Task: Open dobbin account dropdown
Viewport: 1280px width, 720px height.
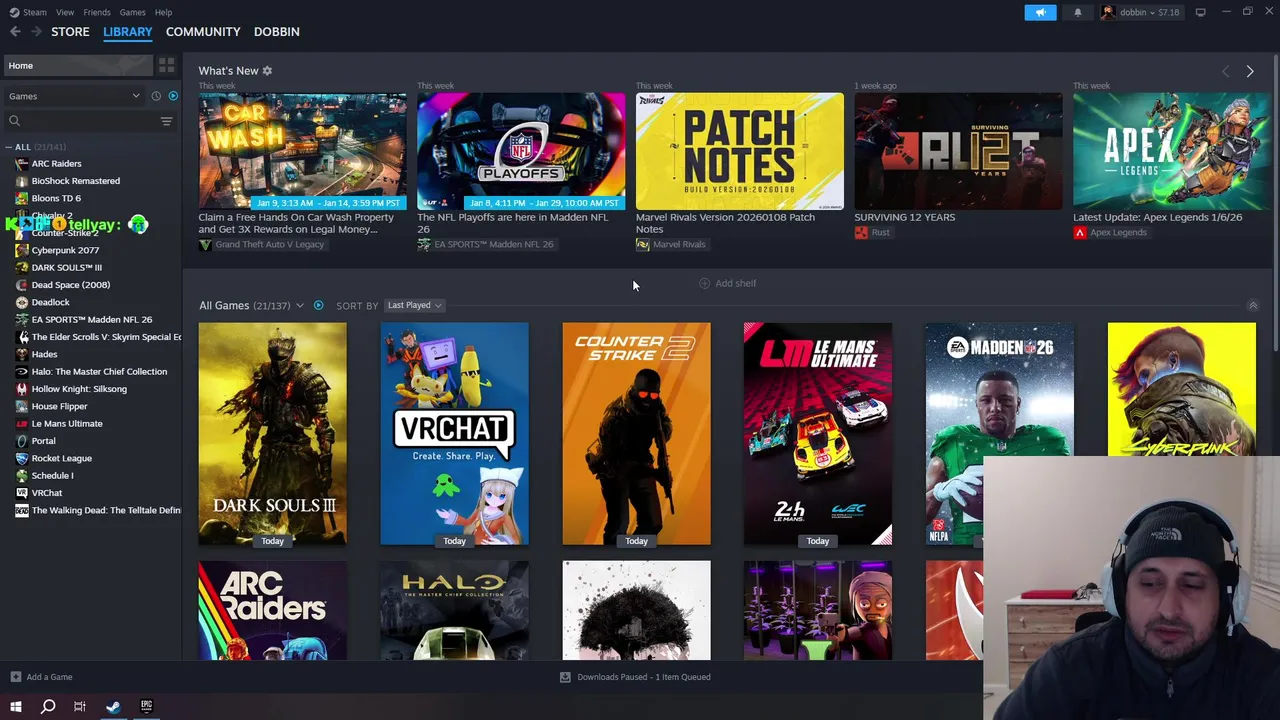Action: [1141, 12]
